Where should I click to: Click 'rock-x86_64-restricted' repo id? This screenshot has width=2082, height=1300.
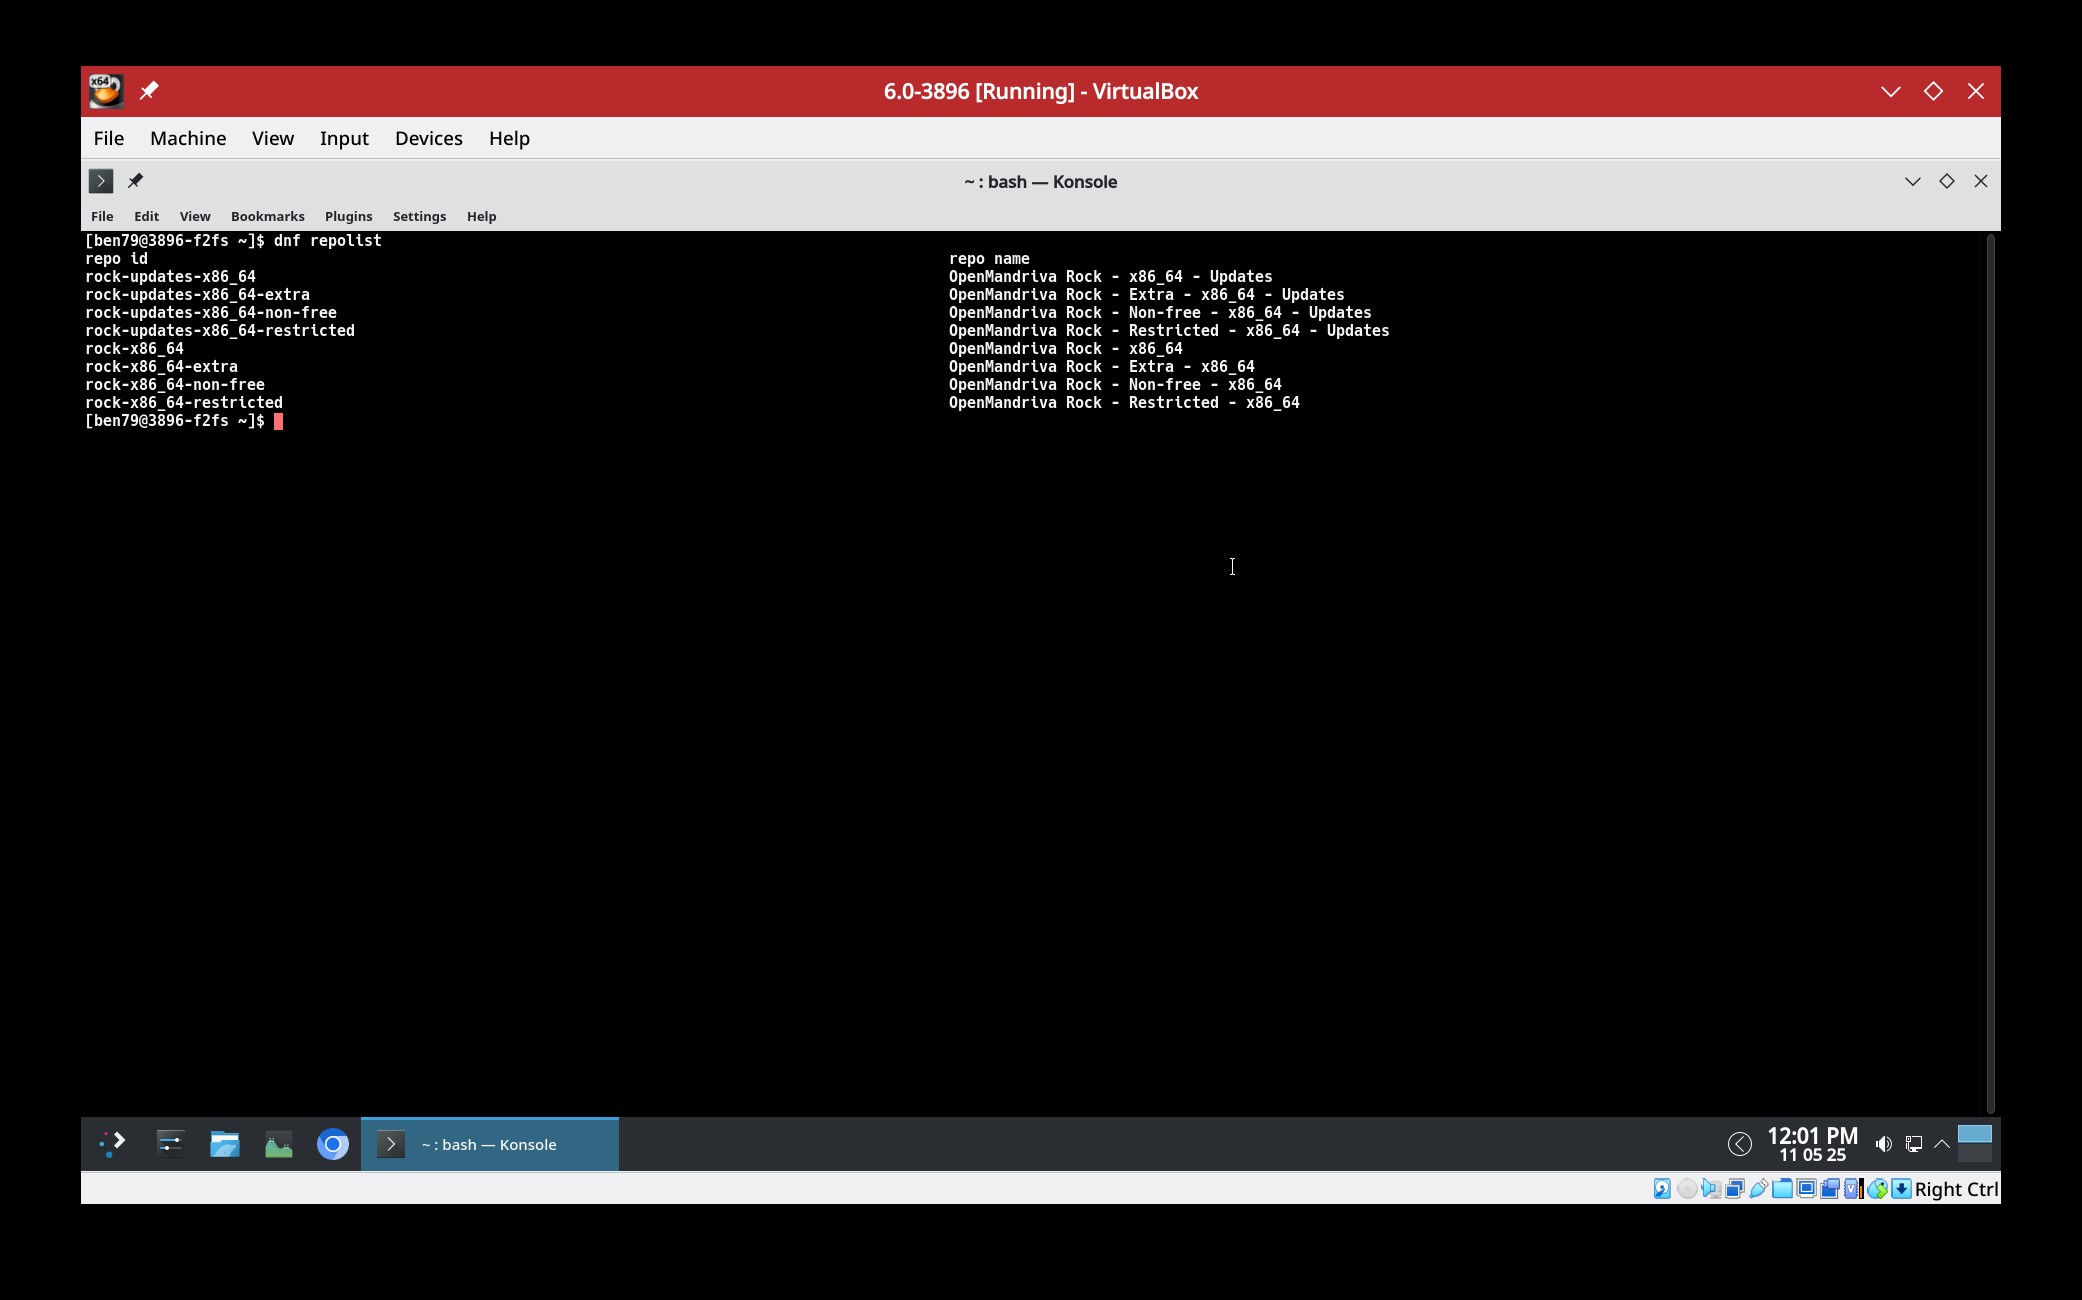[x=184, y=403]
